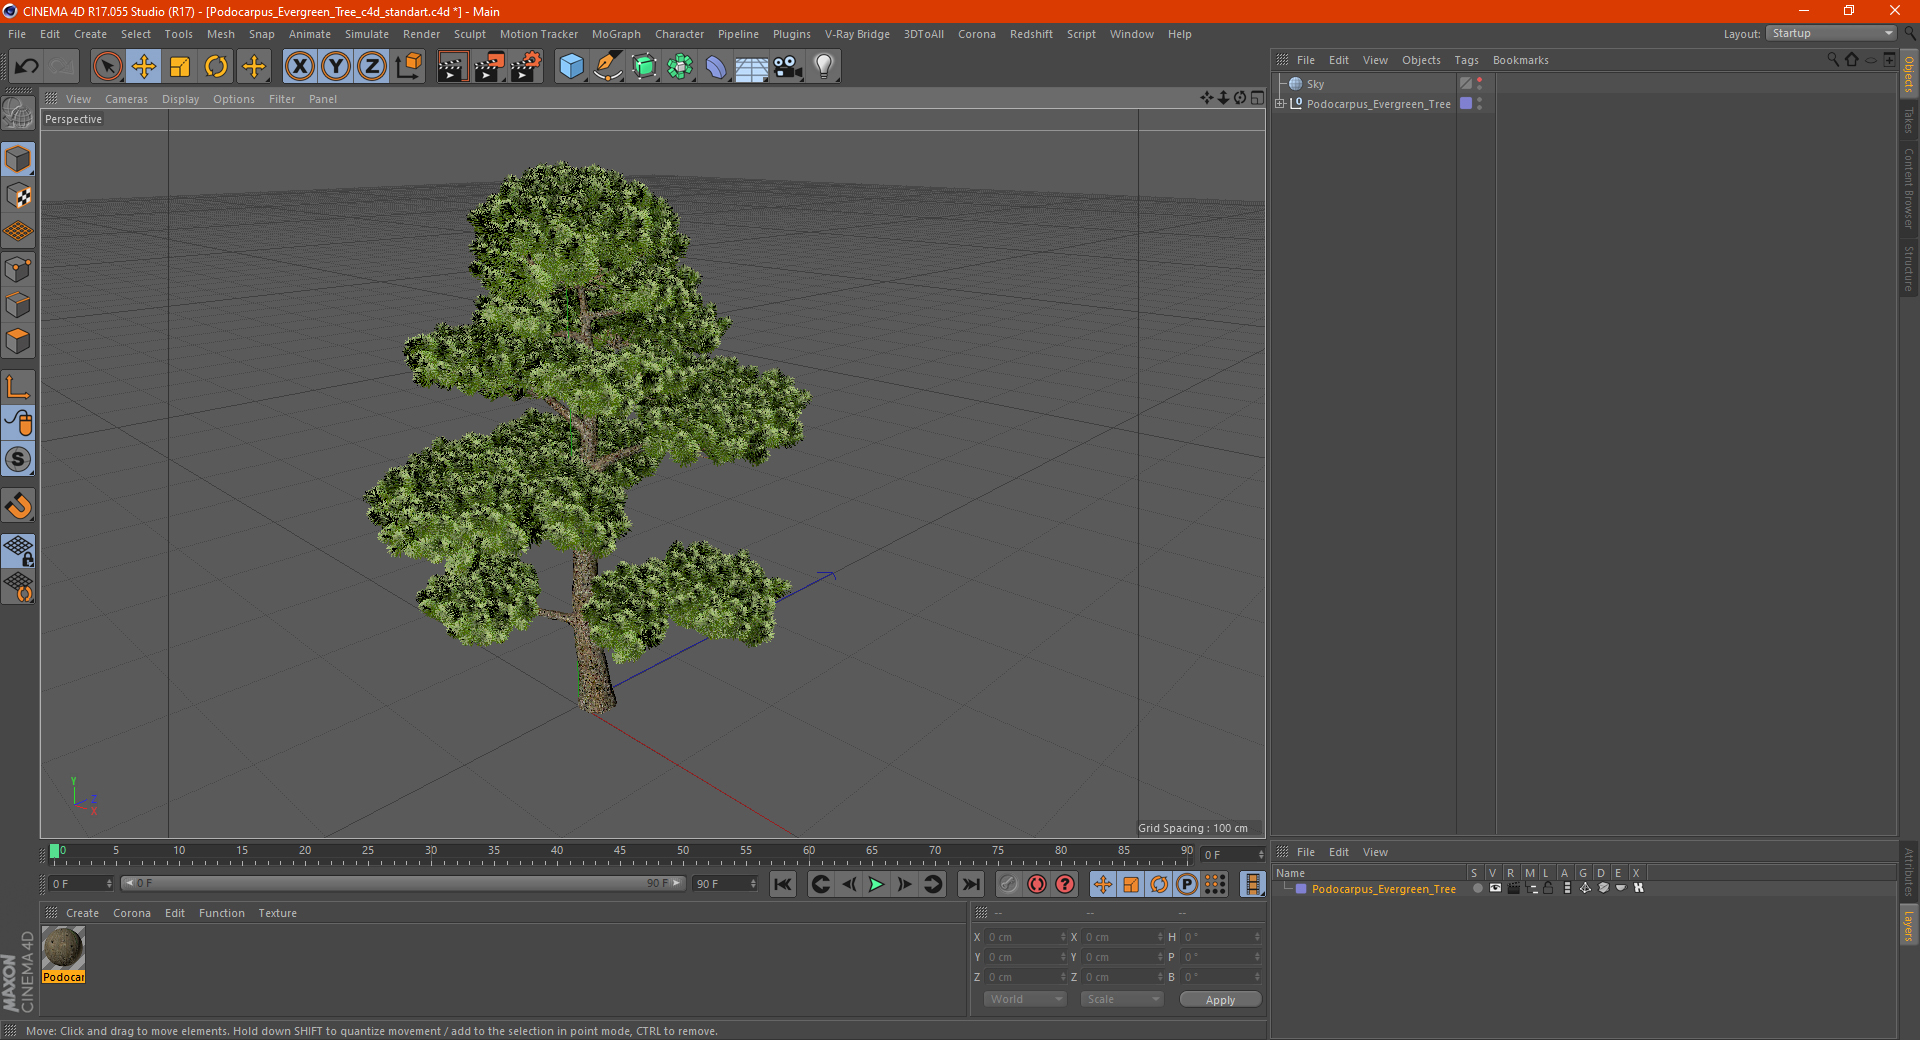Toggle Y axis lock
The height and width of the screenshot is (1040, 1920).
[x=336, y=67]
